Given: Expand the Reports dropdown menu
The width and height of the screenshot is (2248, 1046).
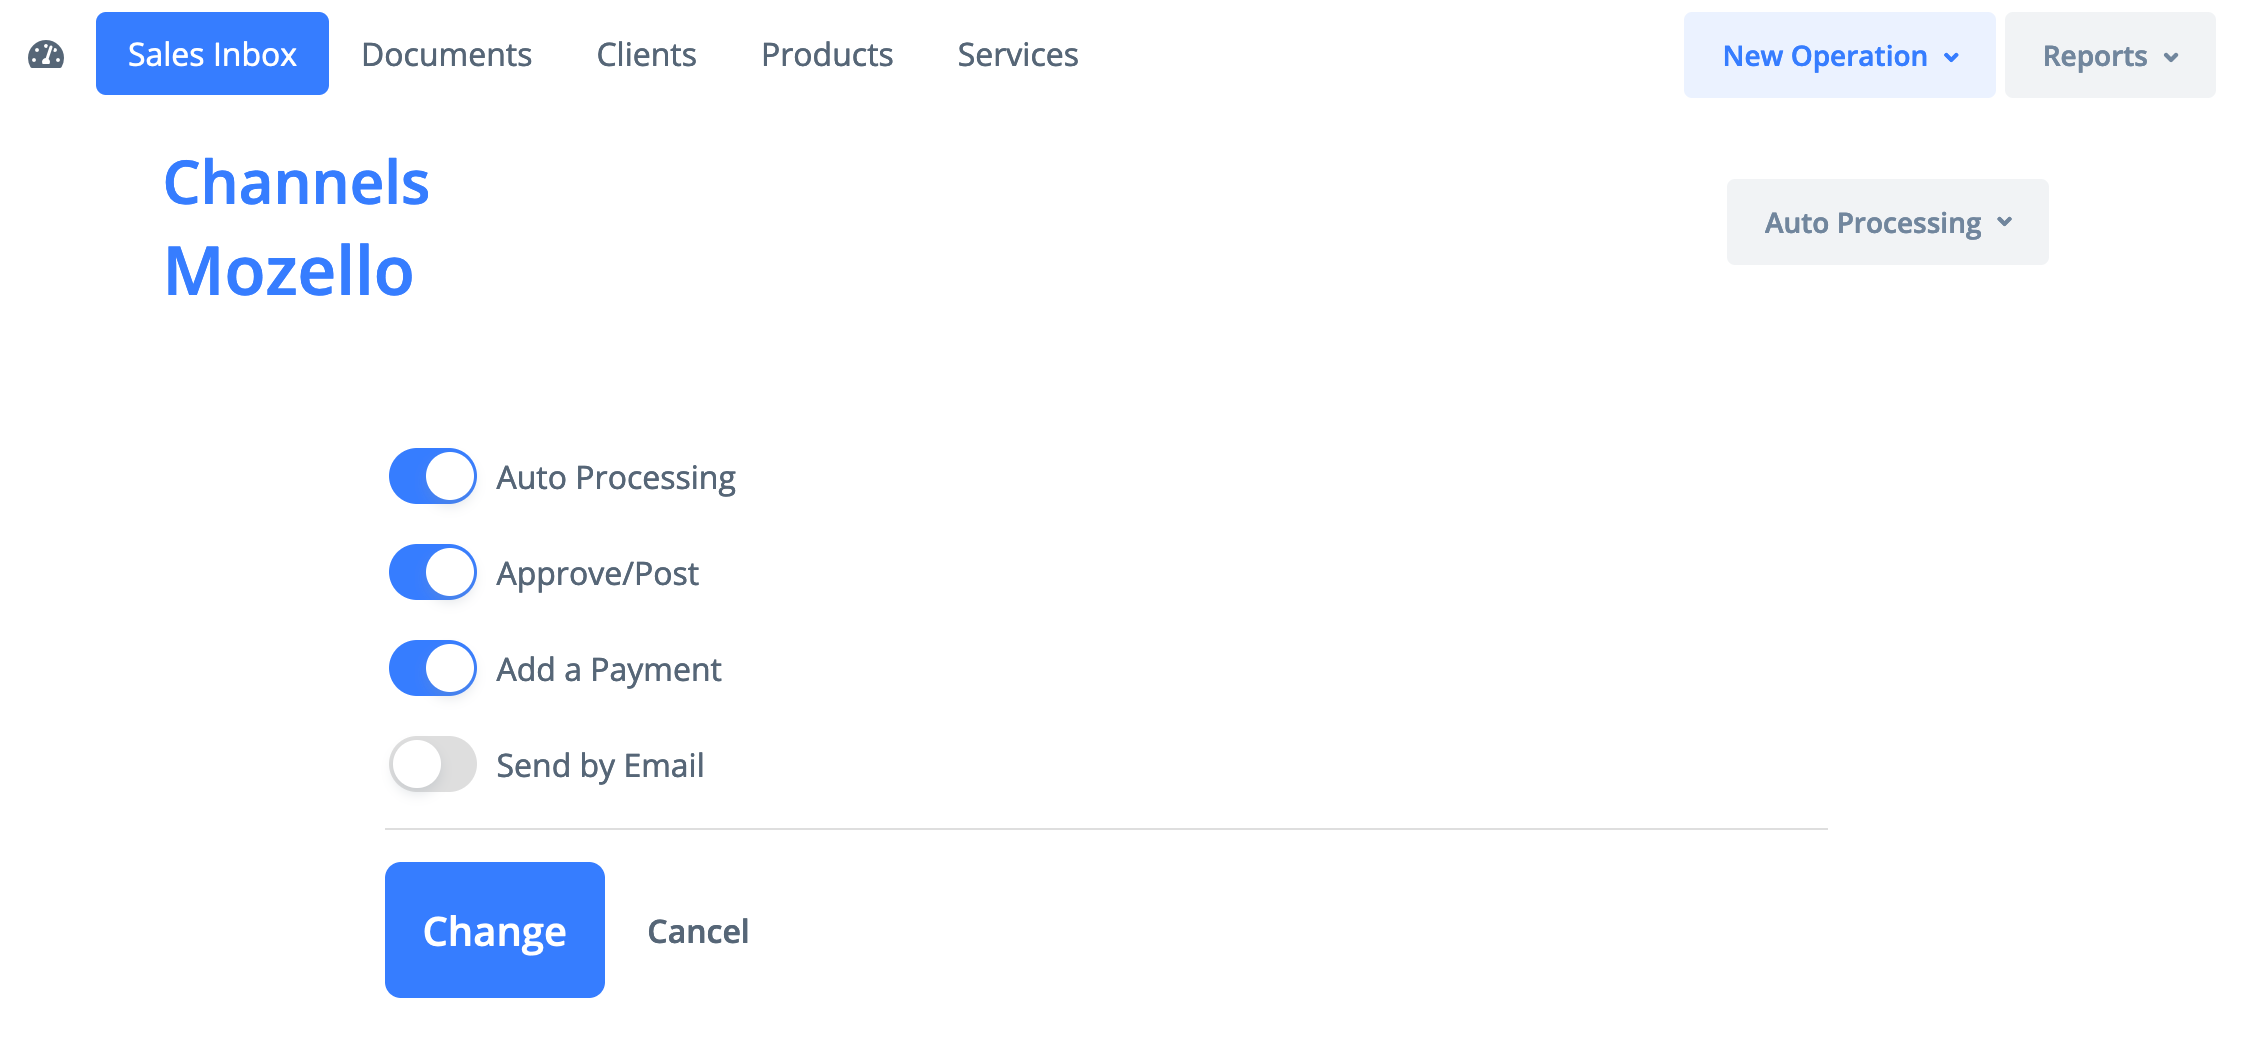Looking at the screenshot, I should 2109,56.
